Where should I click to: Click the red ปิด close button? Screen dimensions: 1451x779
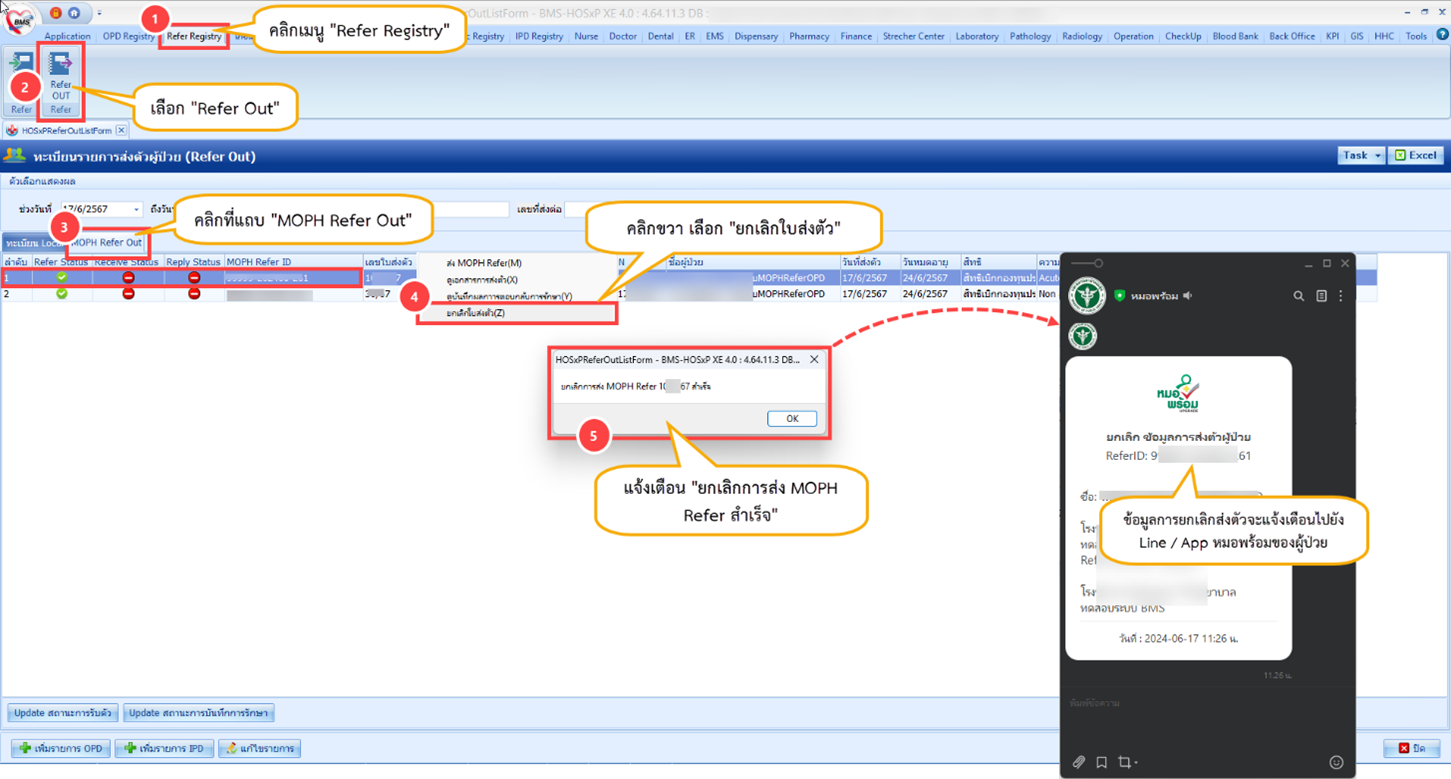pyautogui.click(x=1411, y=748)
